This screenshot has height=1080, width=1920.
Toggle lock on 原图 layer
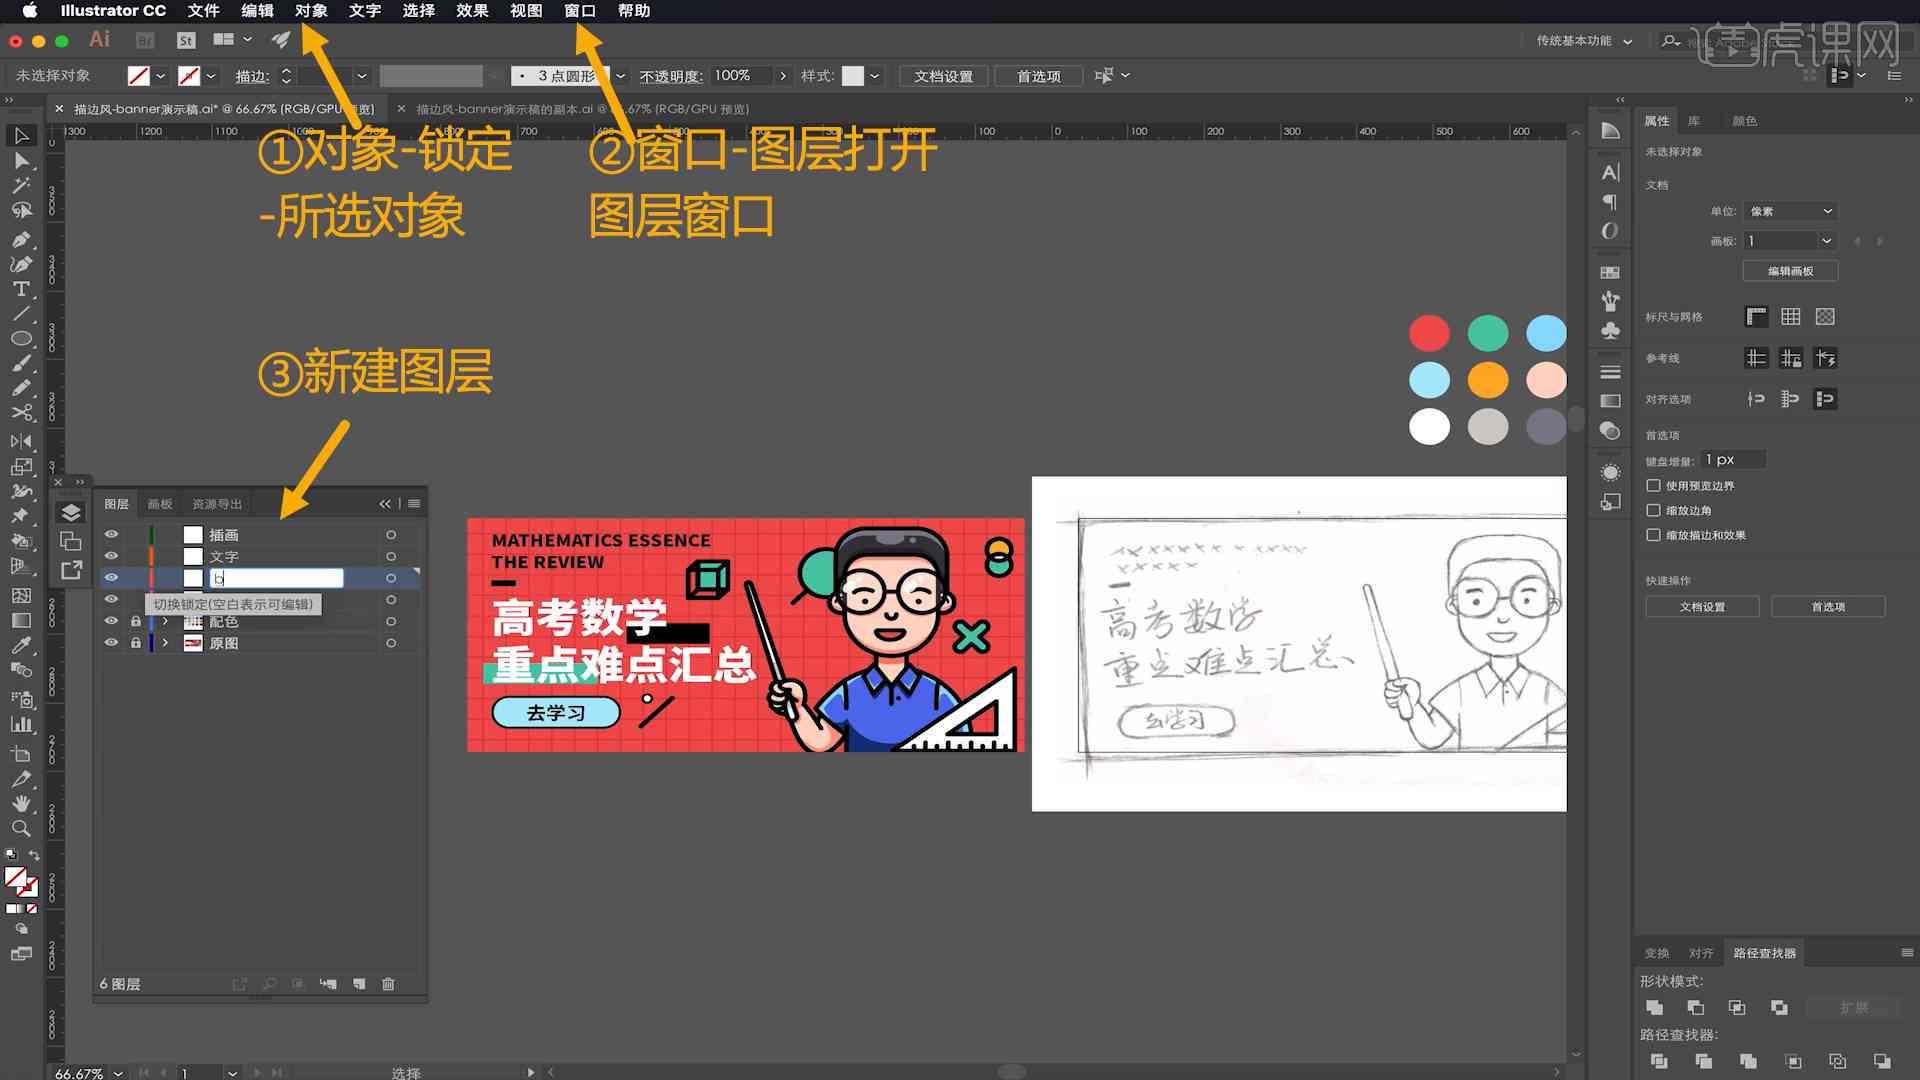pos(135,642)
